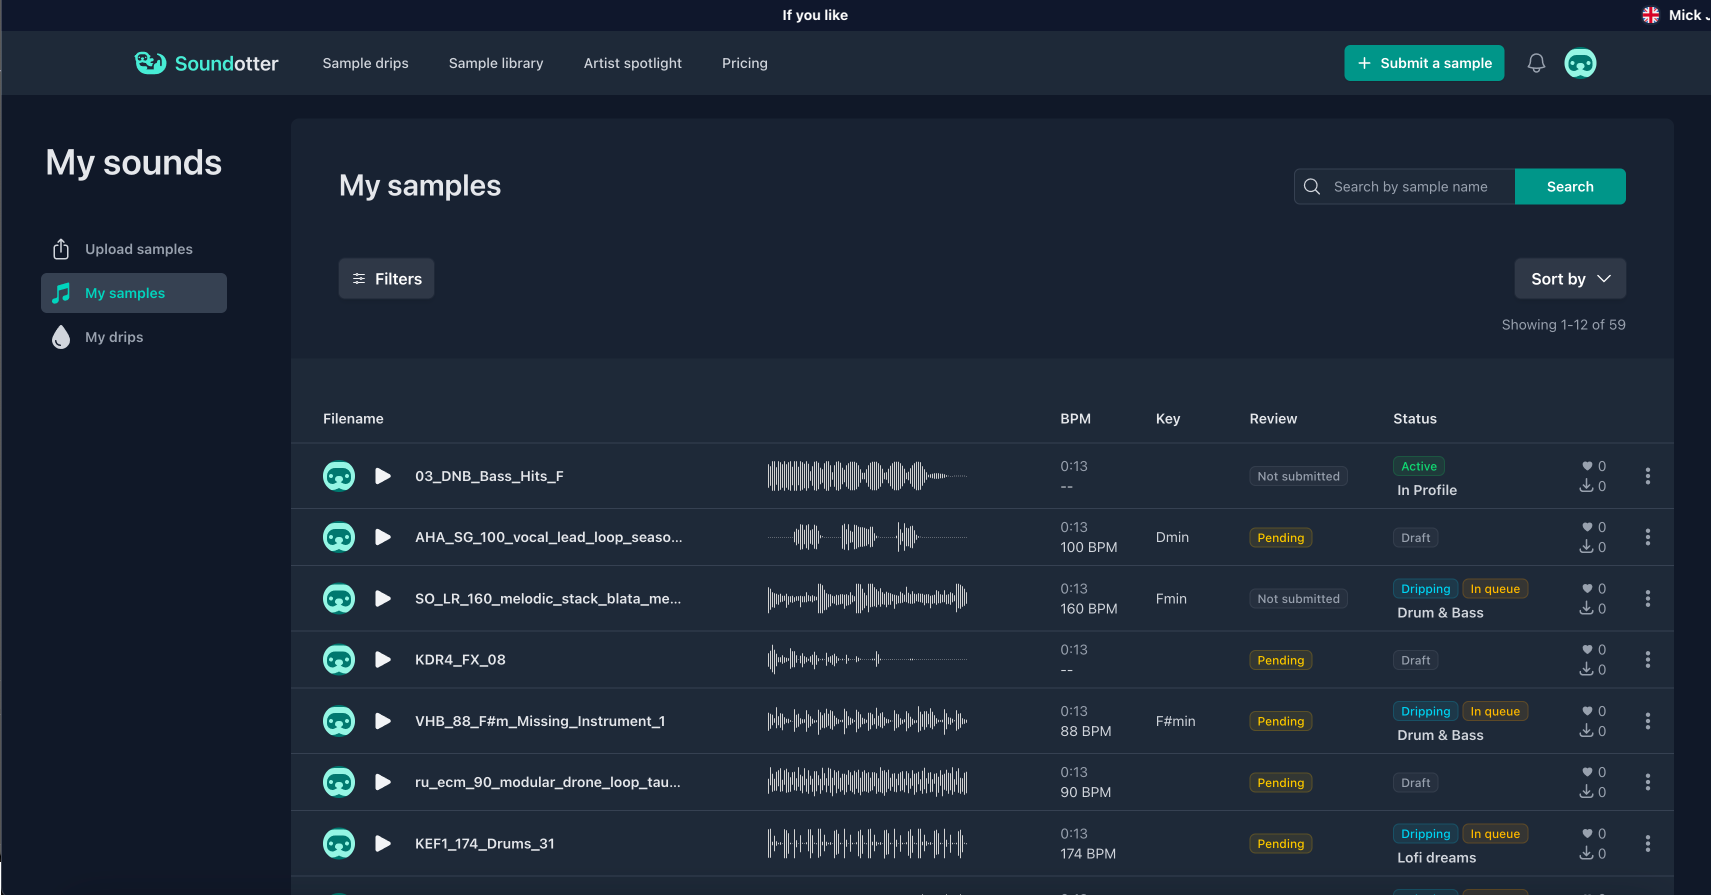The image size is (1711, 895).
Task: Click the Submit a sample button
Action: click(1424, 63)
